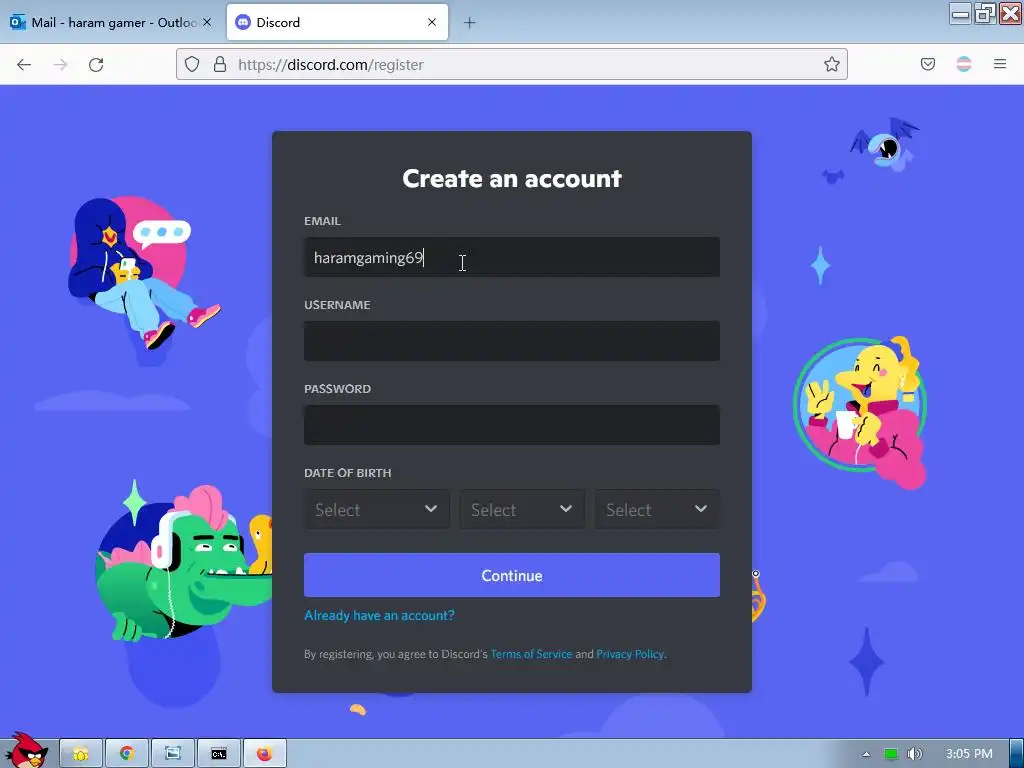Open the tracking protection shield icon
This screenshot has width=1024, height=768.
[191, 64]
